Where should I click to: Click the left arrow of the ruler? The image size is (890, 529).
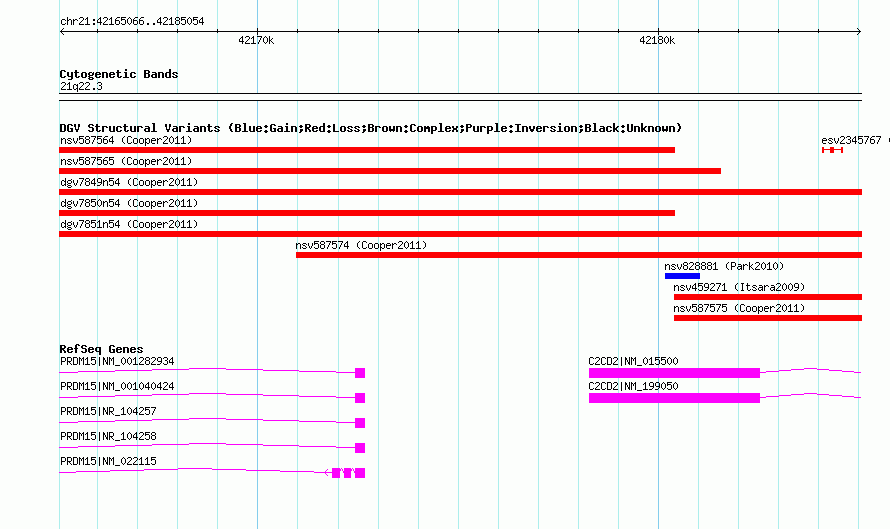pyautogui.click(x=62, y=31)
